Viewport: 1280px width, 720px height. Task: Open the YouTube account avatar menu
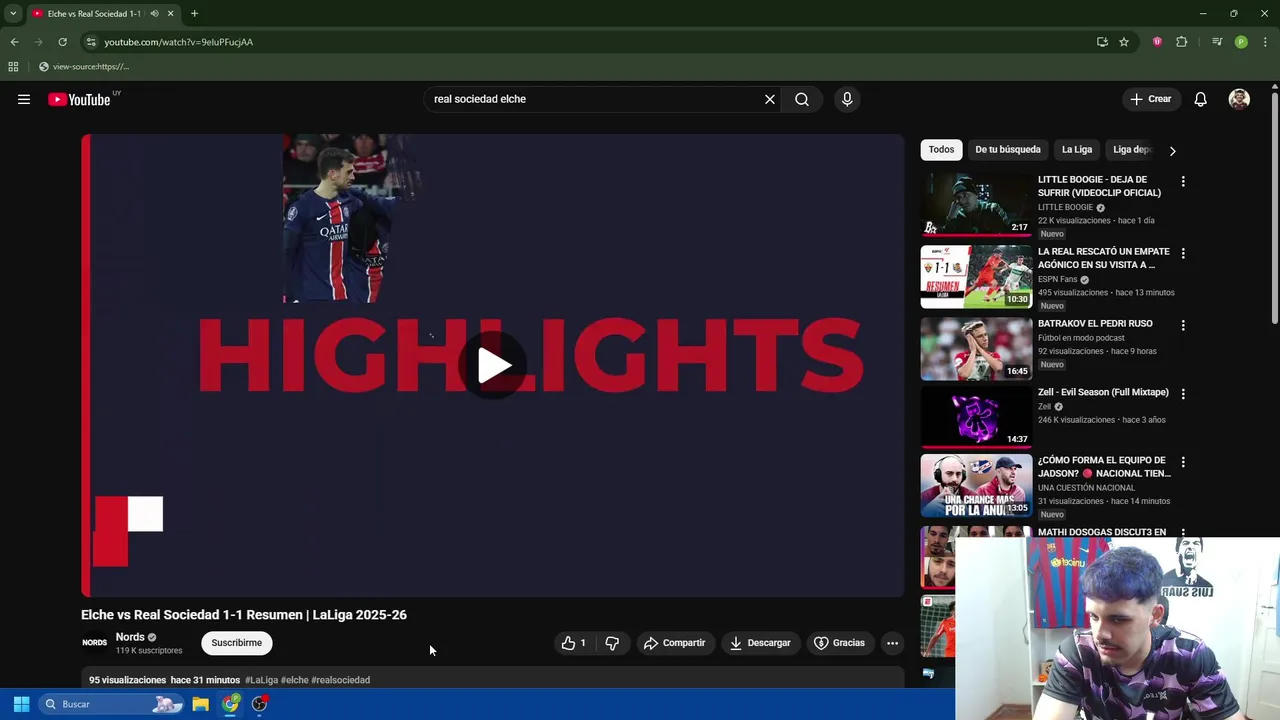[x=1239, y=99]
